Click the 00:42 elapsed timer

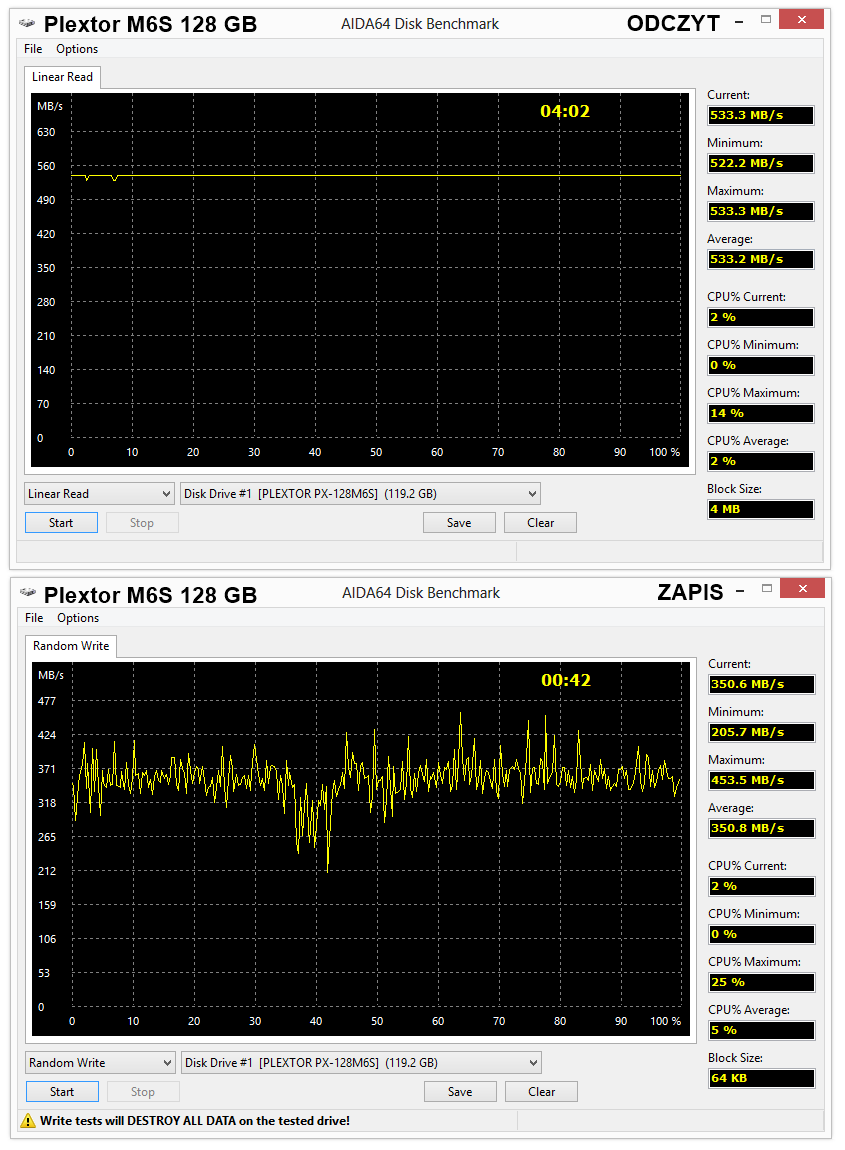click(566, 681)
